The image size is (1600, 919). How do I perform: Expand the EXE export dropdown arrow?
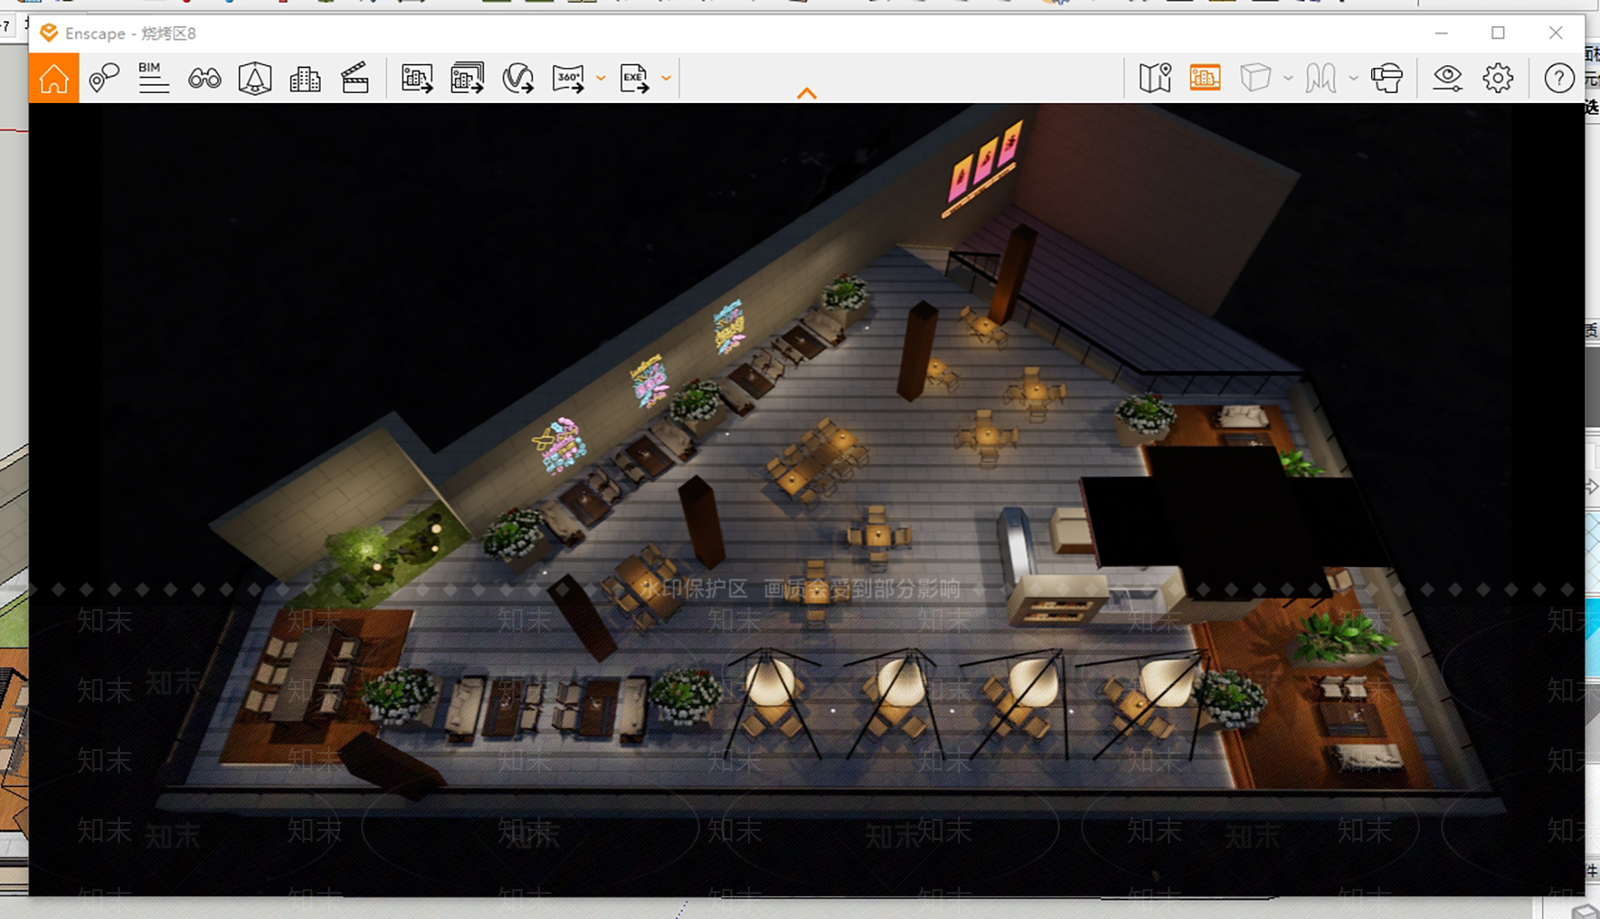coord(666,78)
